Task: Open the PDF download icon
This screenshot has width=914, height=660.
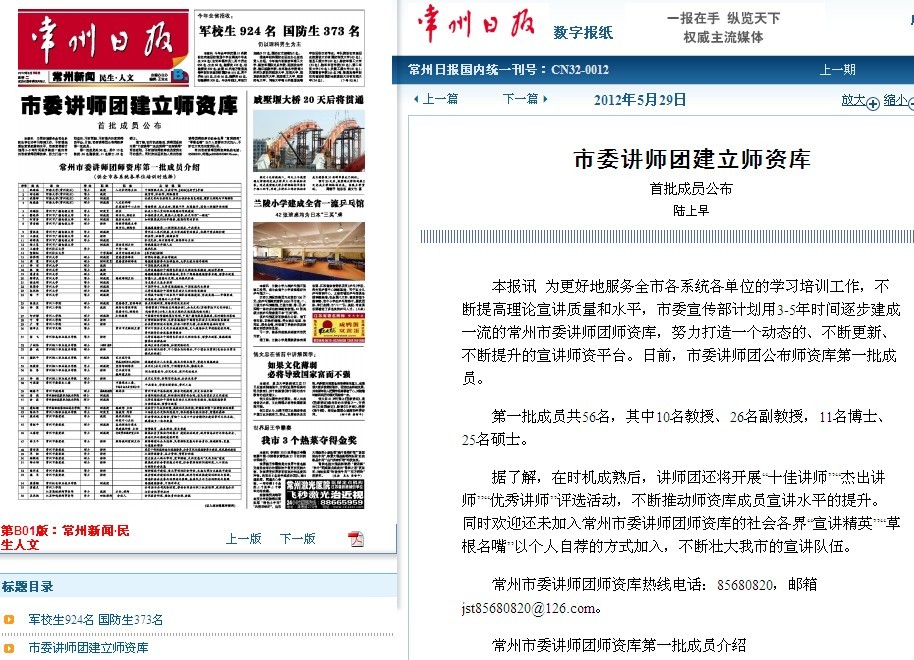Action: click(x=355, y=539)
